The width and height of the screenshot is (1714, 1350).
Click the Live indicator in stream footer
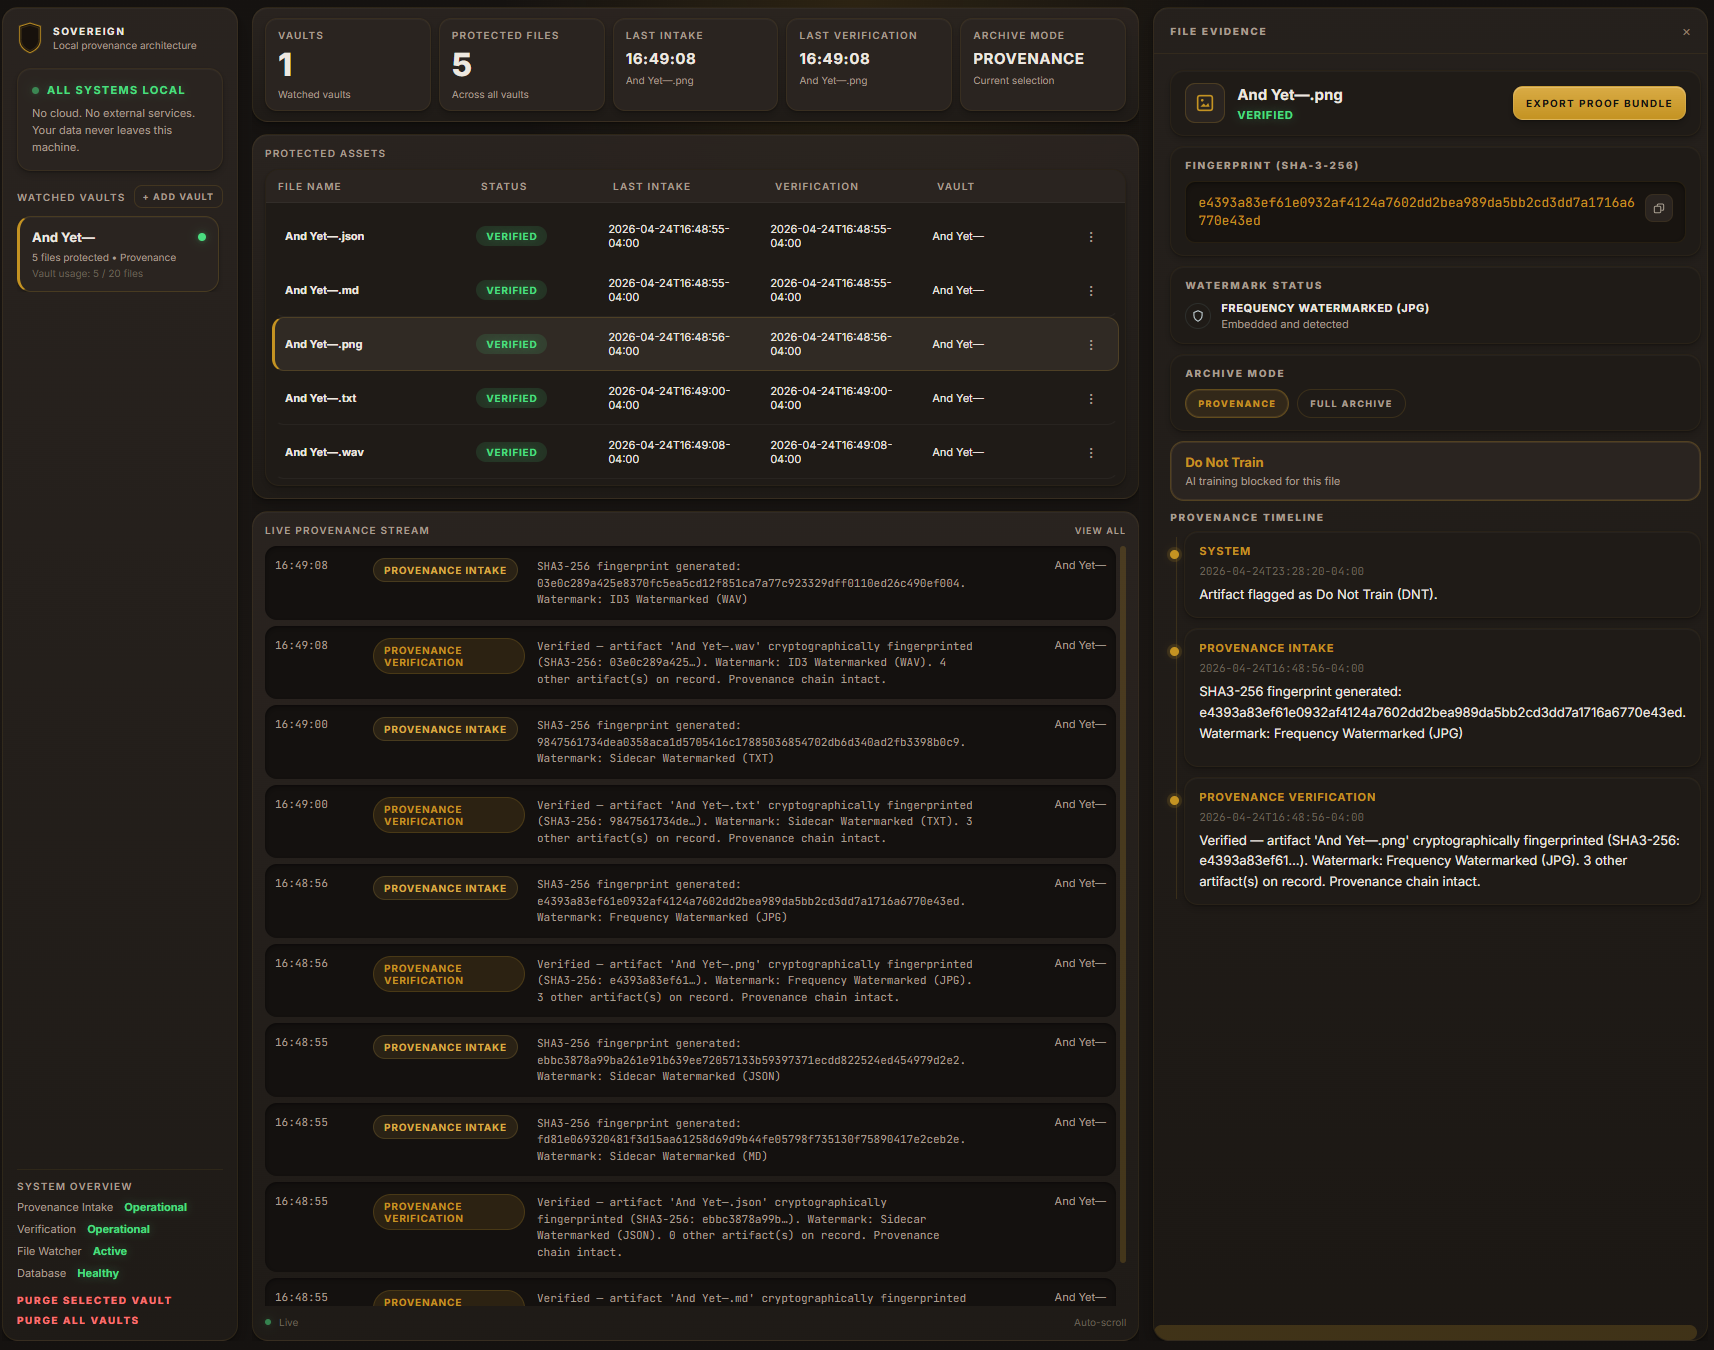tap(282, 1323)
